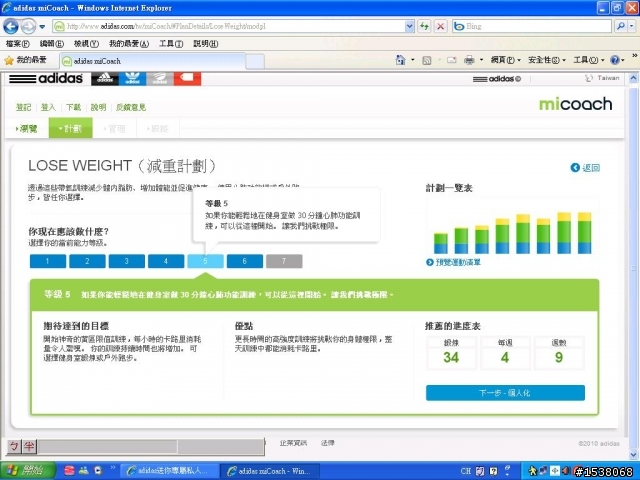Click the 返回 back arrow link
The height and width of the screenshot is (480, 640).
[585, 168]
